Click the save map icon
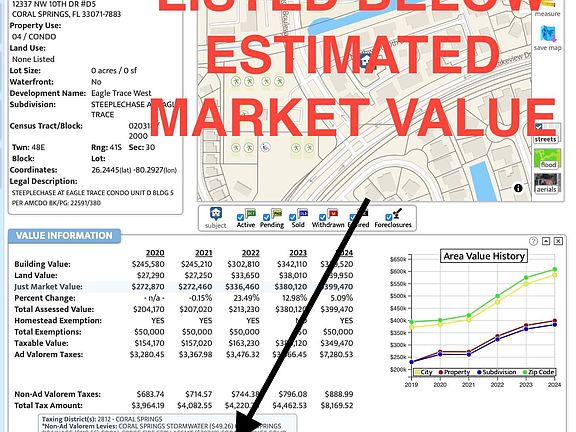Screen dimensions: 576x432 click(x=548, y=34)
